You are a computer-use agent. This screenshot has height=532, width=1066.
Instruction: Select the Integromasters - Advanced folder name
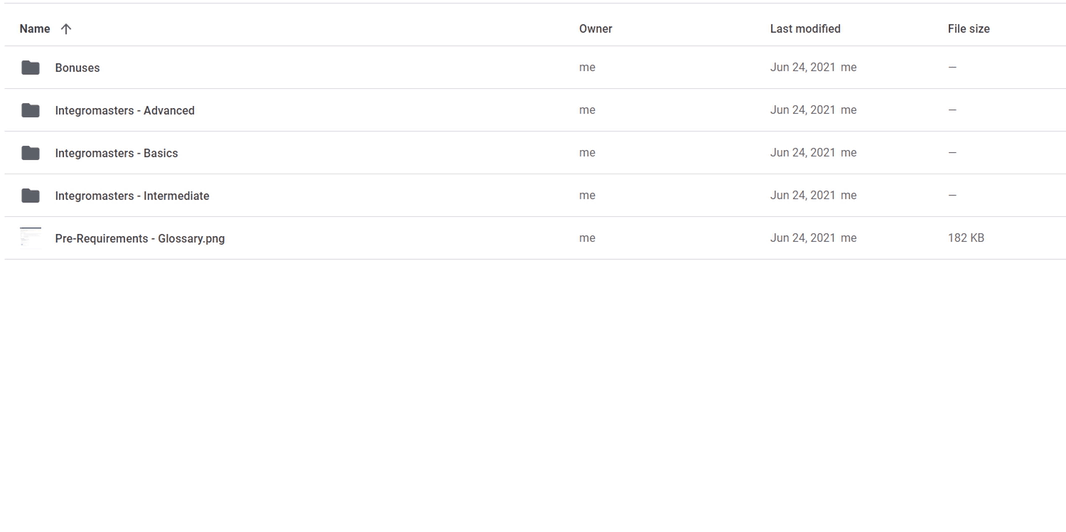pyautogui.click(x=124, y=111)
